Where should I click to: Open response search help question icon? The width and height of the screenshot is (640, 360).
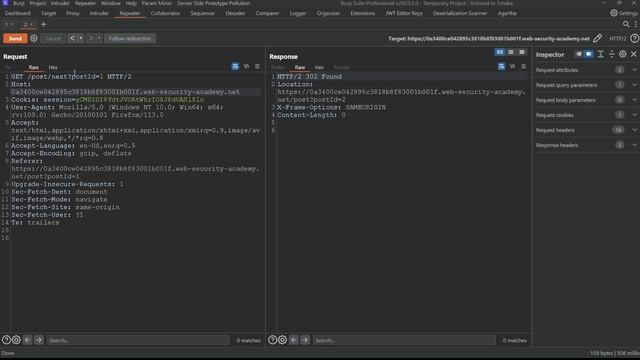point(272,340)
